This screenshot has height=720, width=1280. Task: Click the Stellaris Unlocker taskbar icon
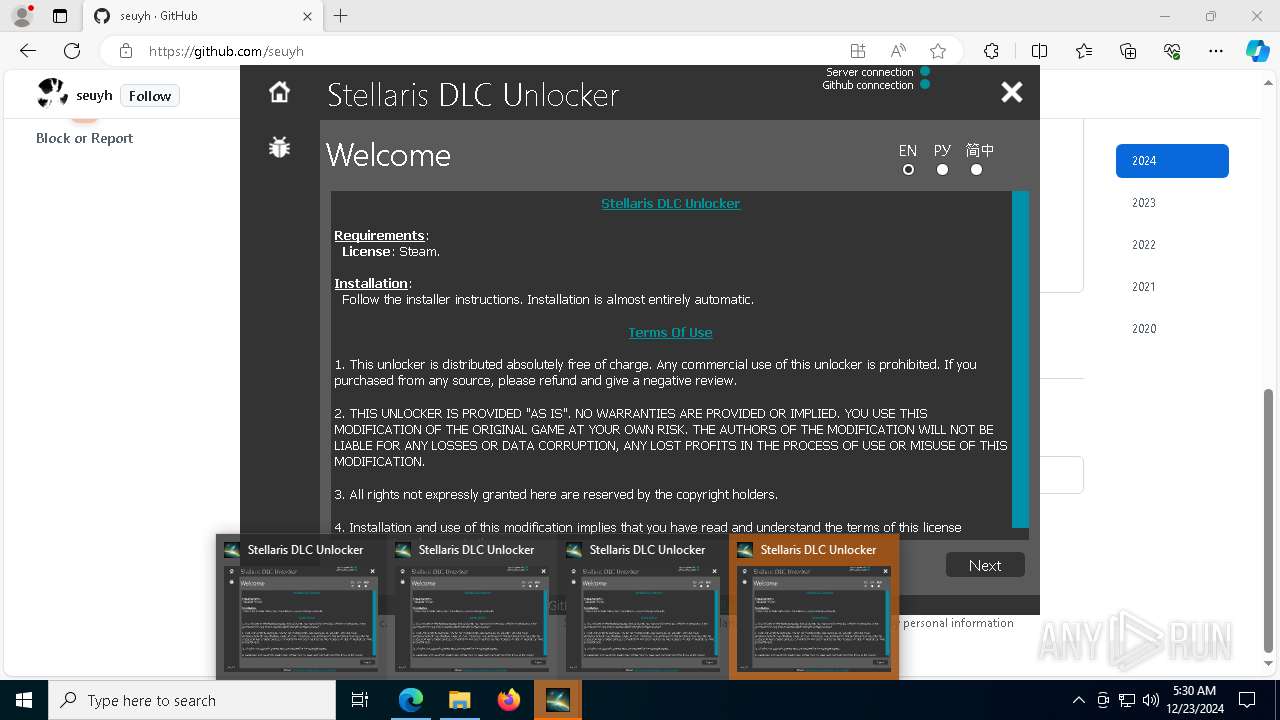point(558,700)
